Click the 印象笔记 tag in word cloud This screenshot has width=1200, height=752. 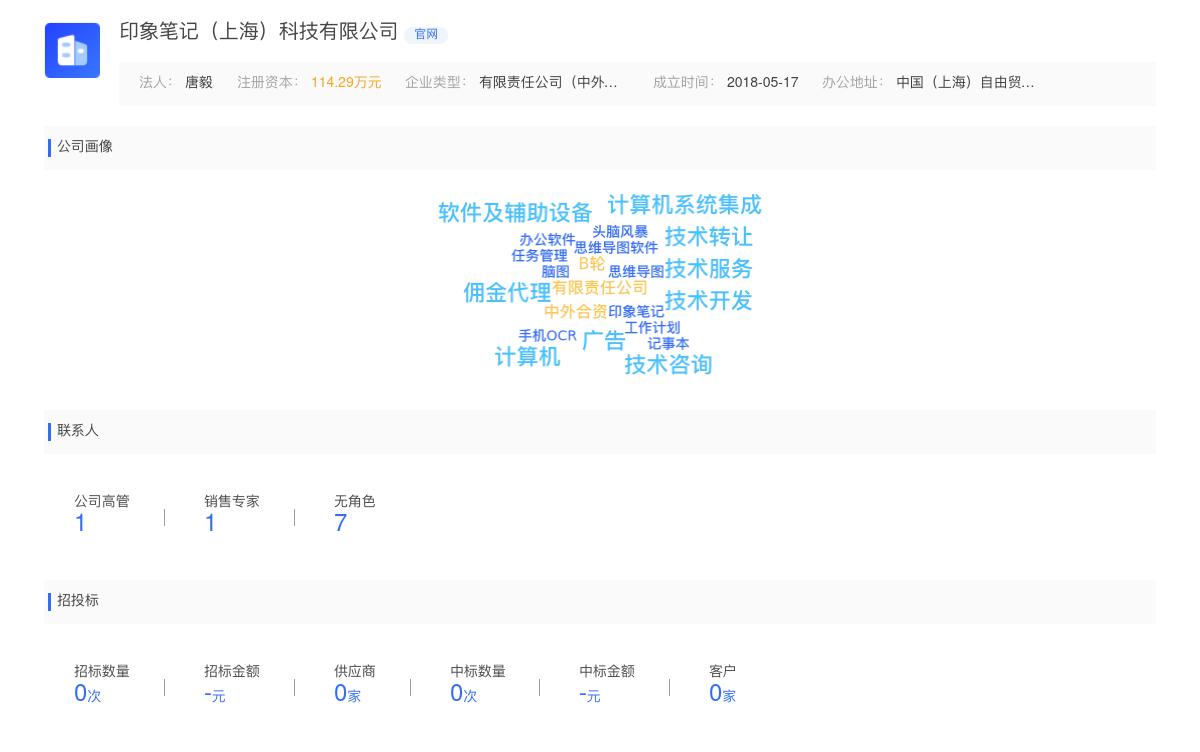[x=636, y=312]
